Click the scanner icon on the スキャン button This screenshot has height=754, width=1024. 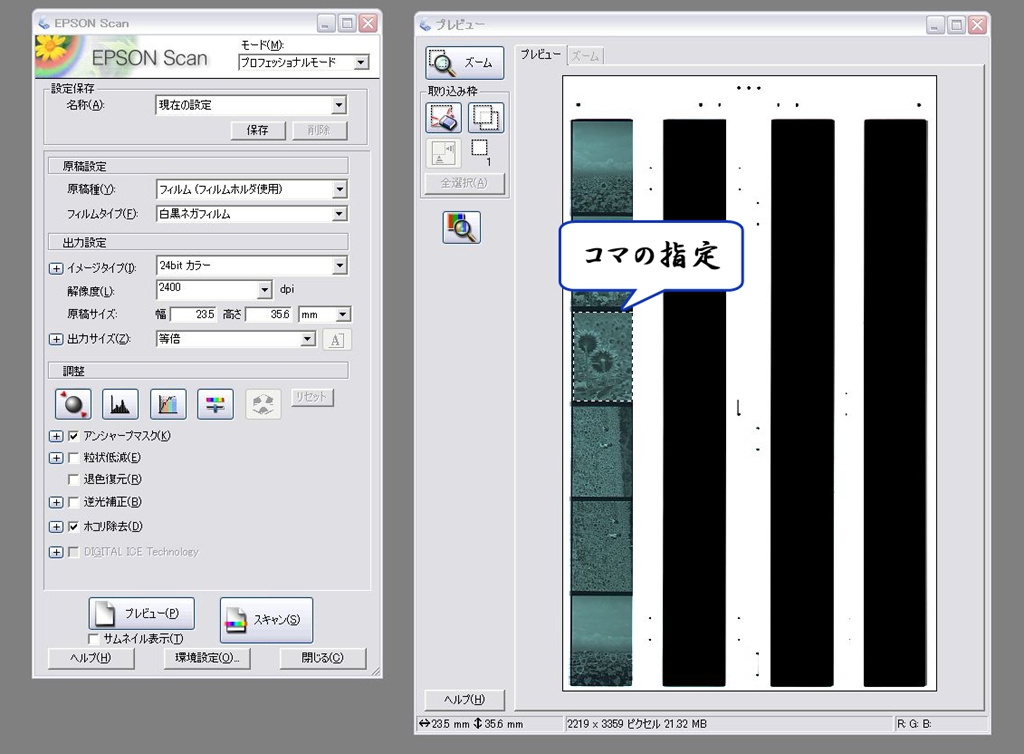pos(235,620)
